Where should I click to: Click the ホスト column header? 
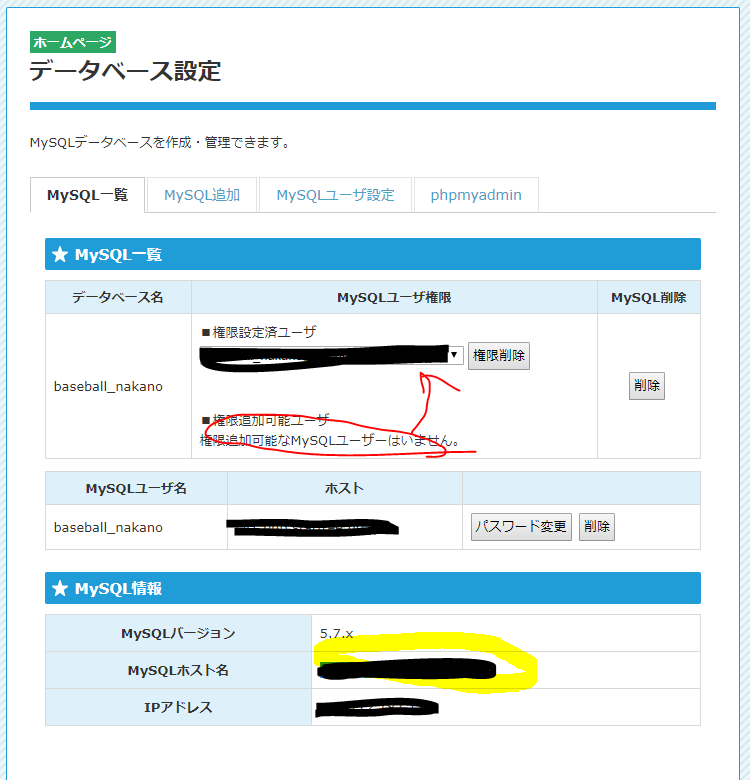[x=345, y=488]
